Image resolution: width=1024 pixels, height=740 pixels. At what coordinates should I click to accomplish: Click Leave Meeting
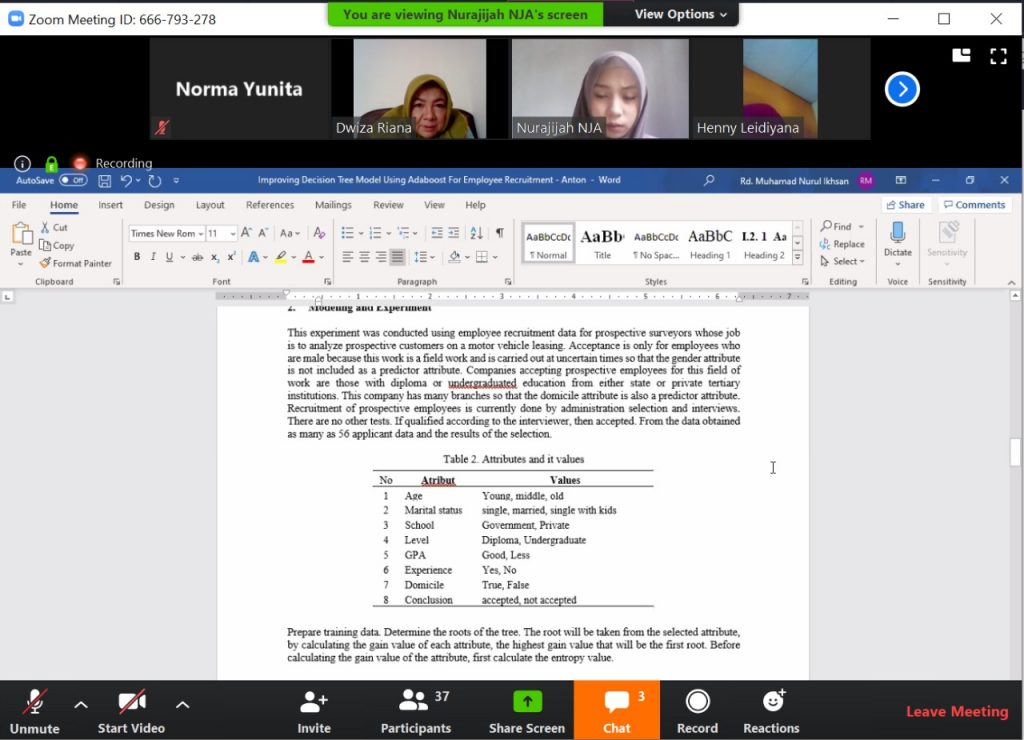point(956,711)
